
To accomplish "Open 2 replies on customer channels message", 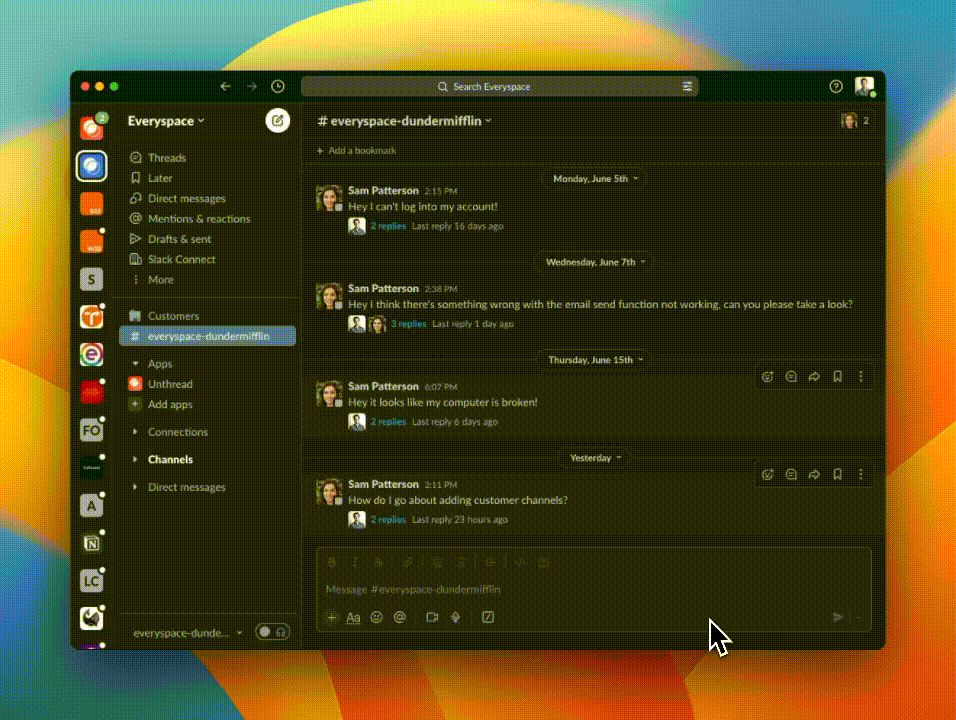I will 388,519.
